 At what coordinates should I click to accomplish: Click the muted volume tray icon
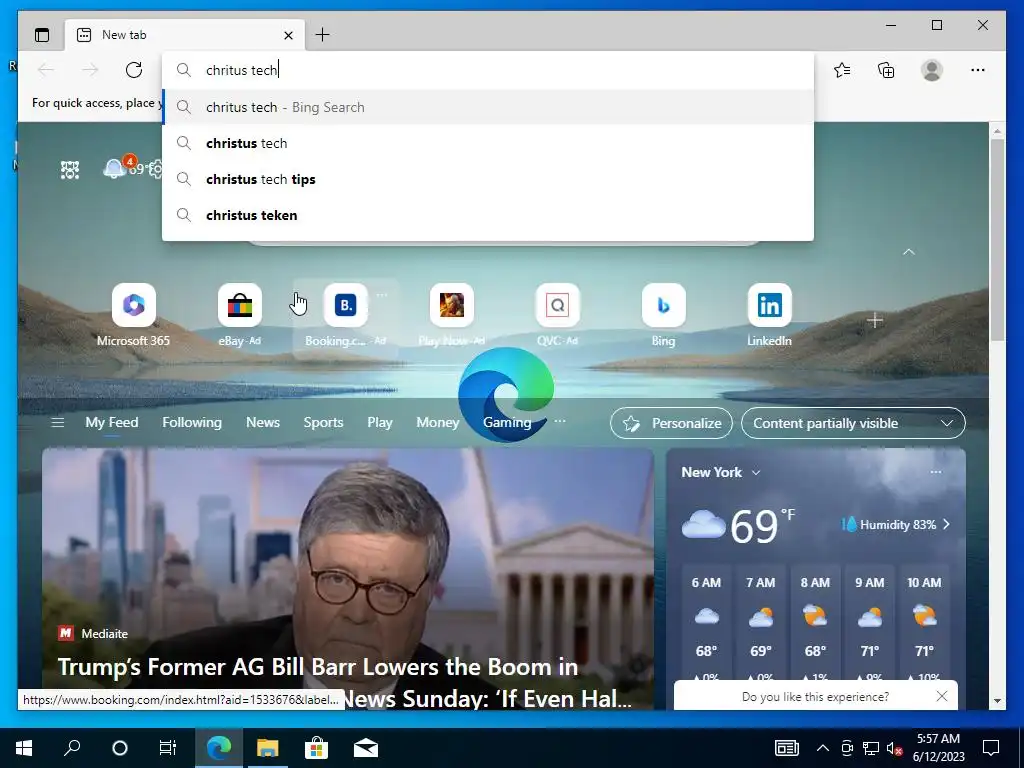895,748
